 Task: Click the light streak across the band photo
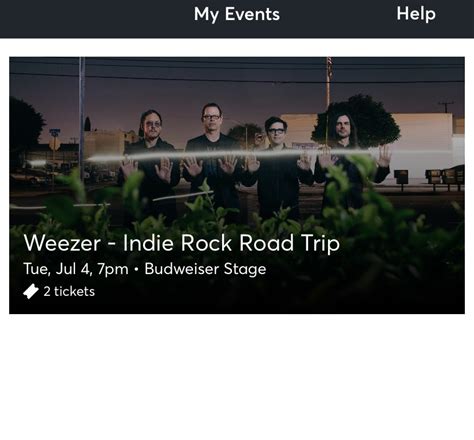tap(233, 155)
